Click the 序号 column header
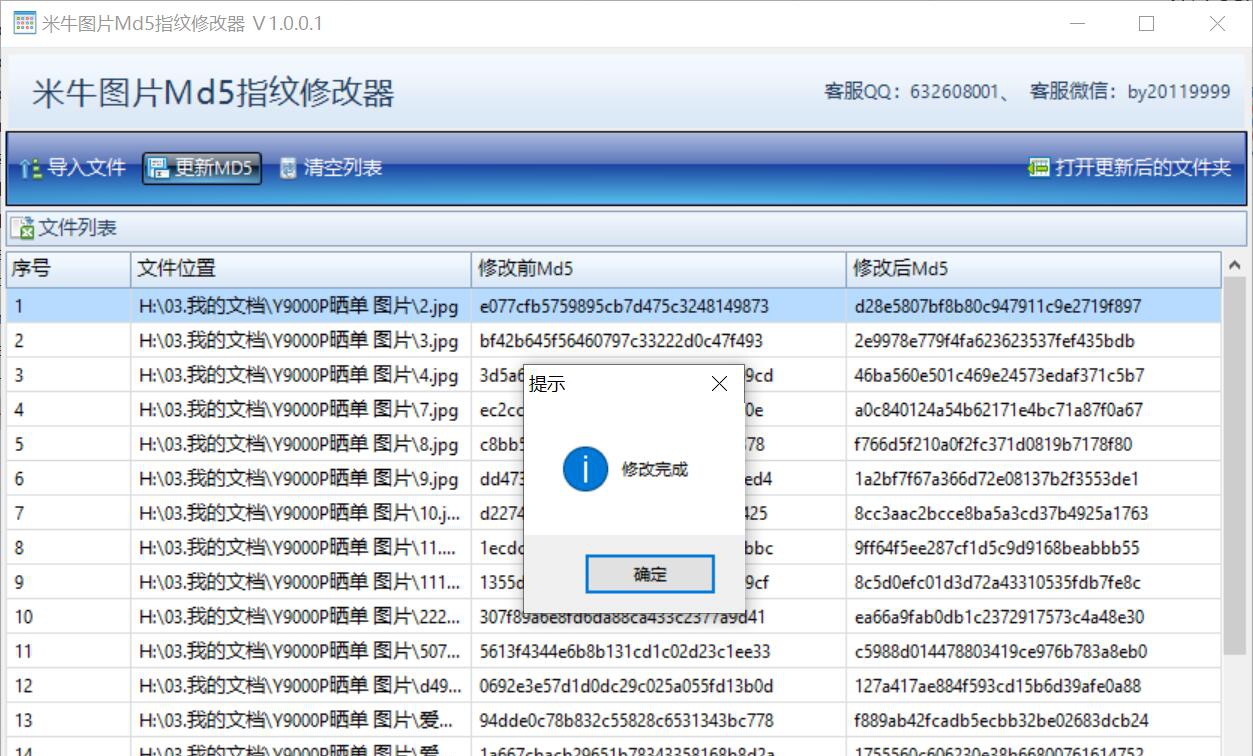 click(x=65, y=270)
